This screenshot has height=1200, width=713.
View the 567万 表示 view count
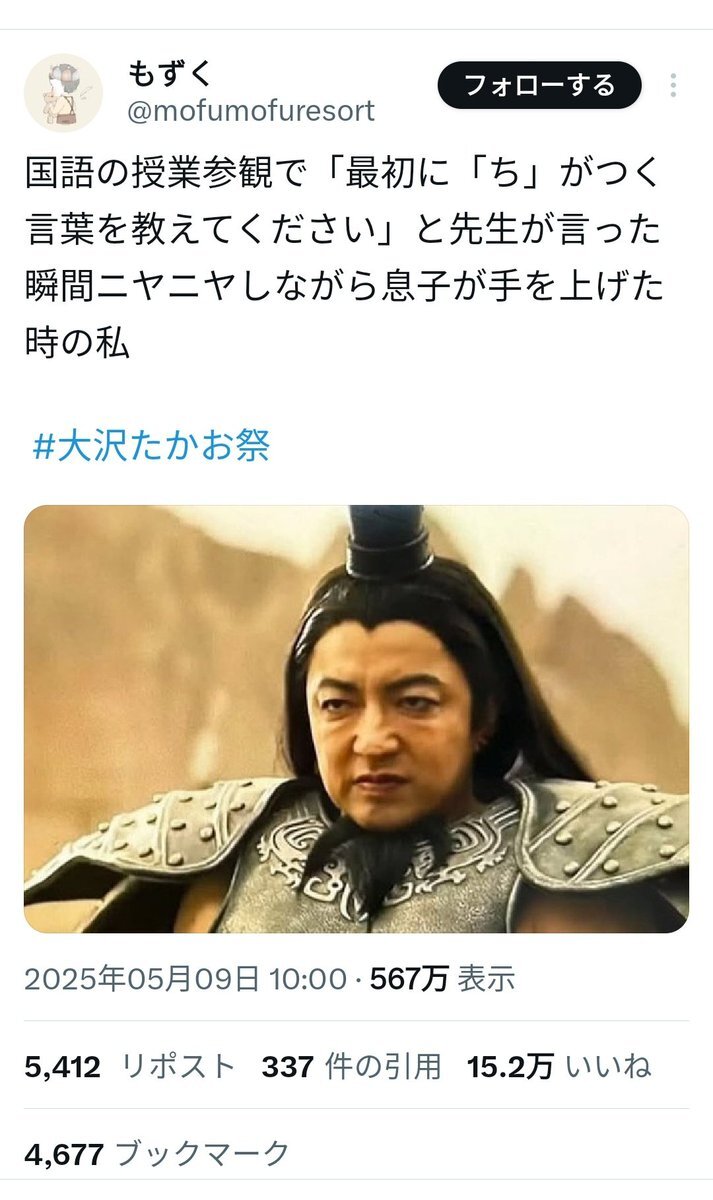443,980
